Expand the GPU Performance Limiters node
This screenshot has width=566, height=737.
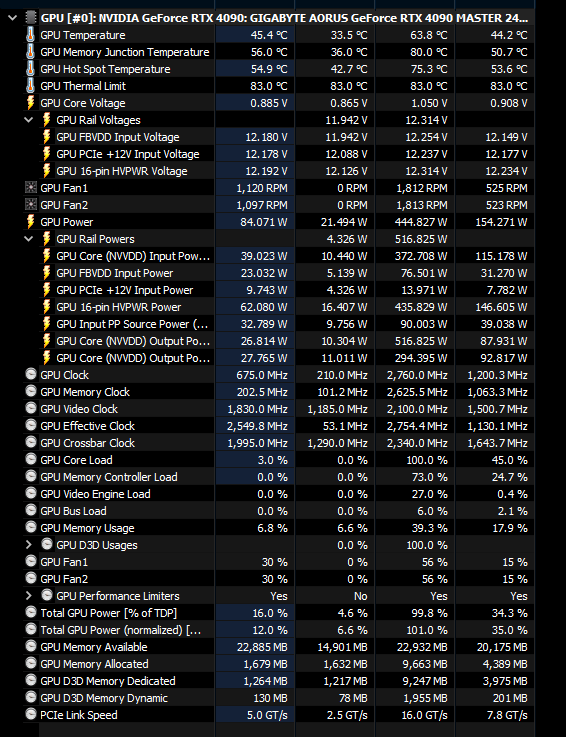(29, 596)
